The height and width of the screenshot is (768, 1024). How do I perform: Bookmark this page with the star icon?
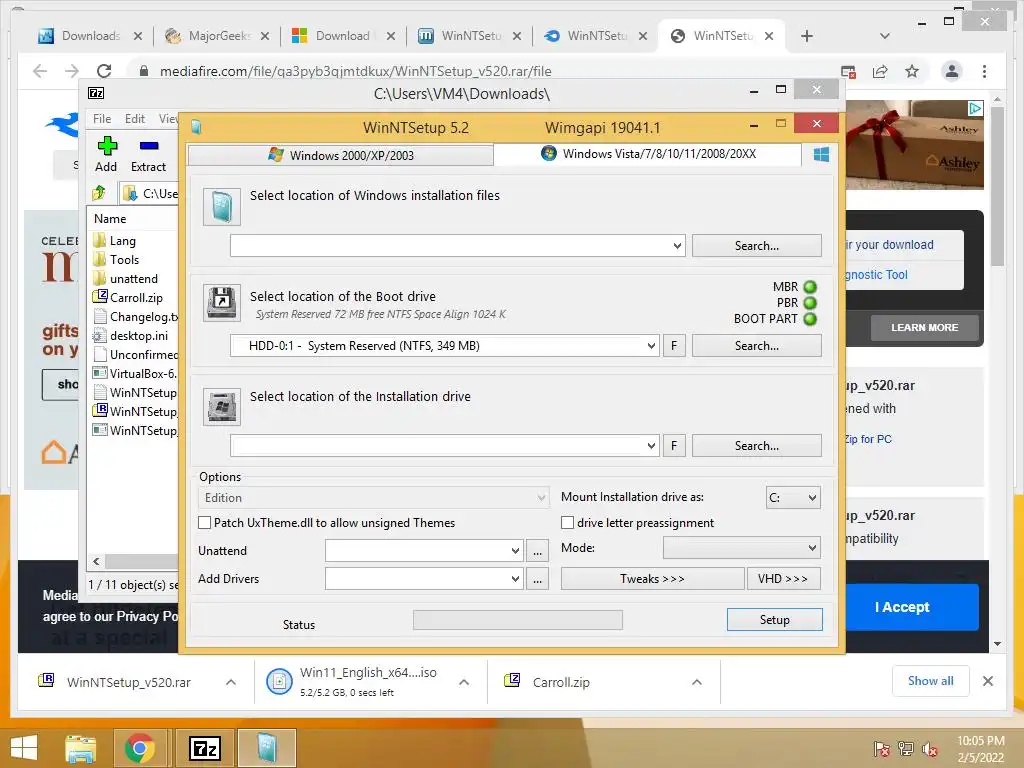pos(912,71)
